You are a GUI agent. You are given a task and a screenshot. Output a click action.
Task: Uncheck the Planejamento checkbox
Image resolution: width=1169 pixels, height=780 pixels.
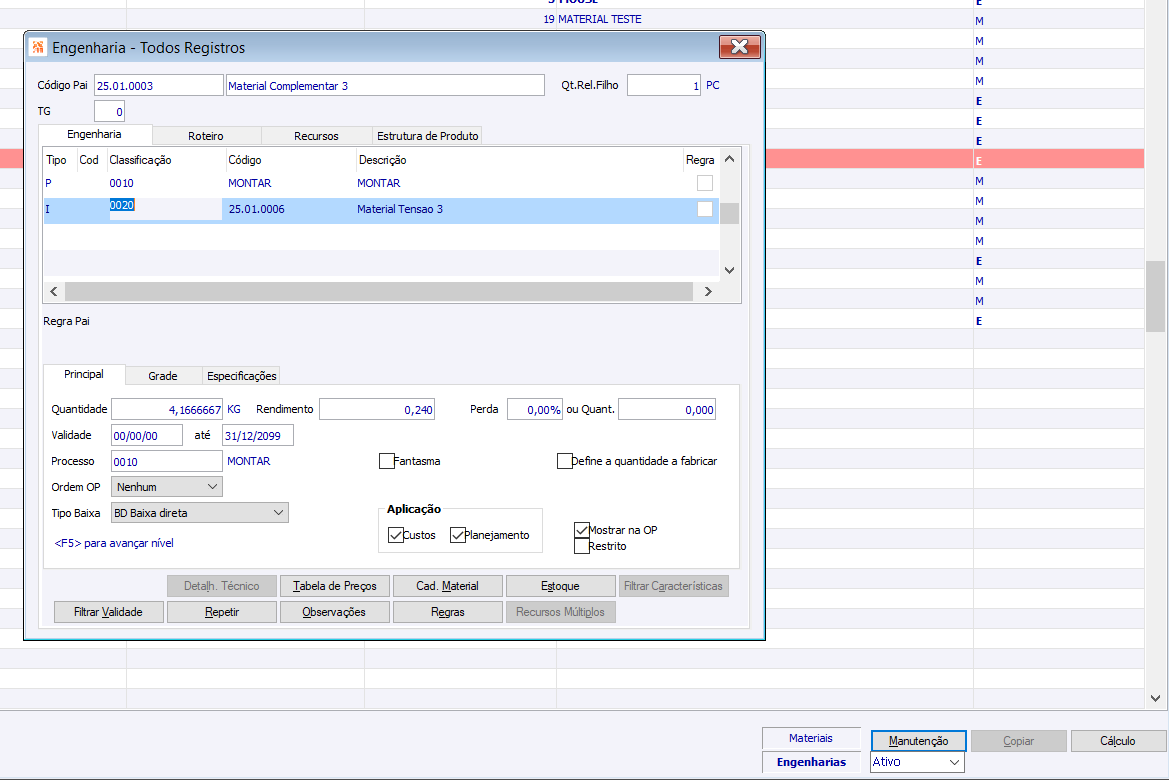tap(458, 535)
